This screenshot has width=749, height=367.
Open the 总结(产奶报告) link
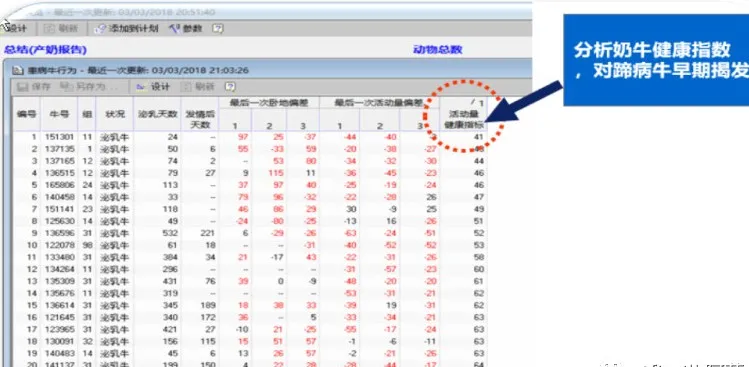point(45,50)
